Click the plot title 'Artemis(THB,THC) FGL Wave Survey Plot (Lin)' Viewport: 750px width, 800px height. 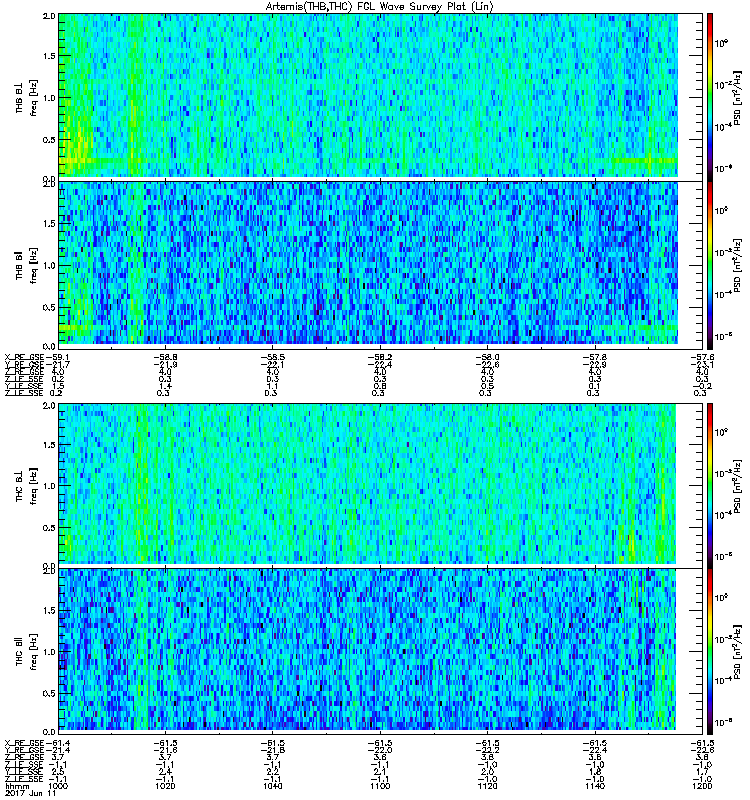click(380, 7)
